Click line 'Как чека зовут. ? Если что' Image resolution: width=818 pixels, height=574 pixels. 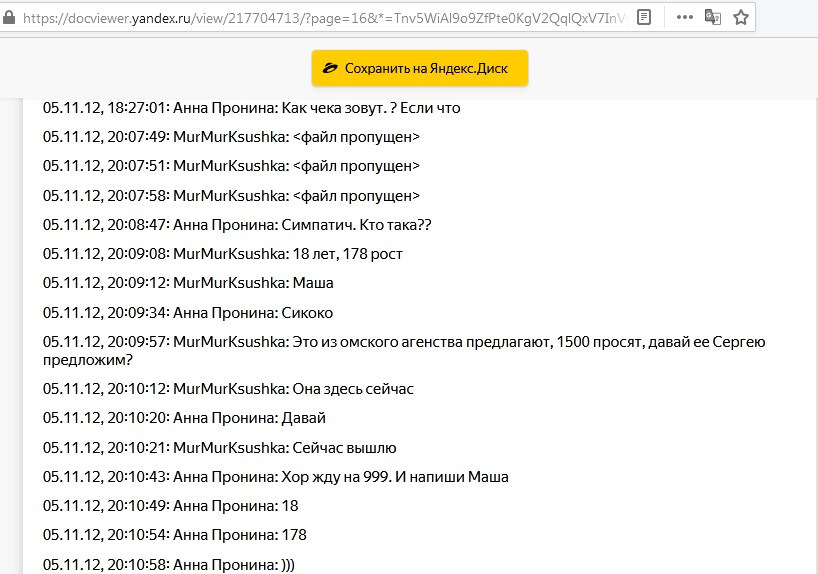click(251, 108)
